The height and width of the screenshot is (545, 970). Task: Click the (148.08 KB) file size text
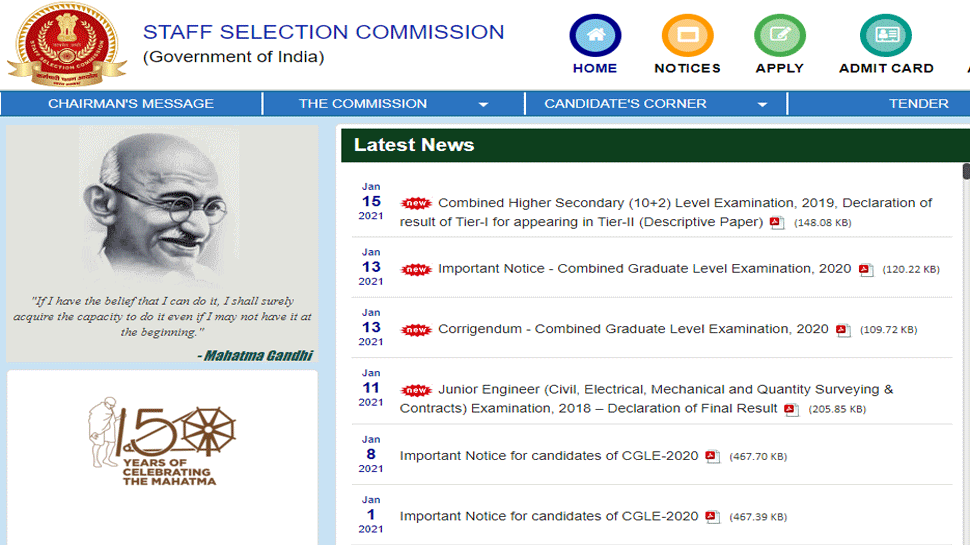pos(823,223)
